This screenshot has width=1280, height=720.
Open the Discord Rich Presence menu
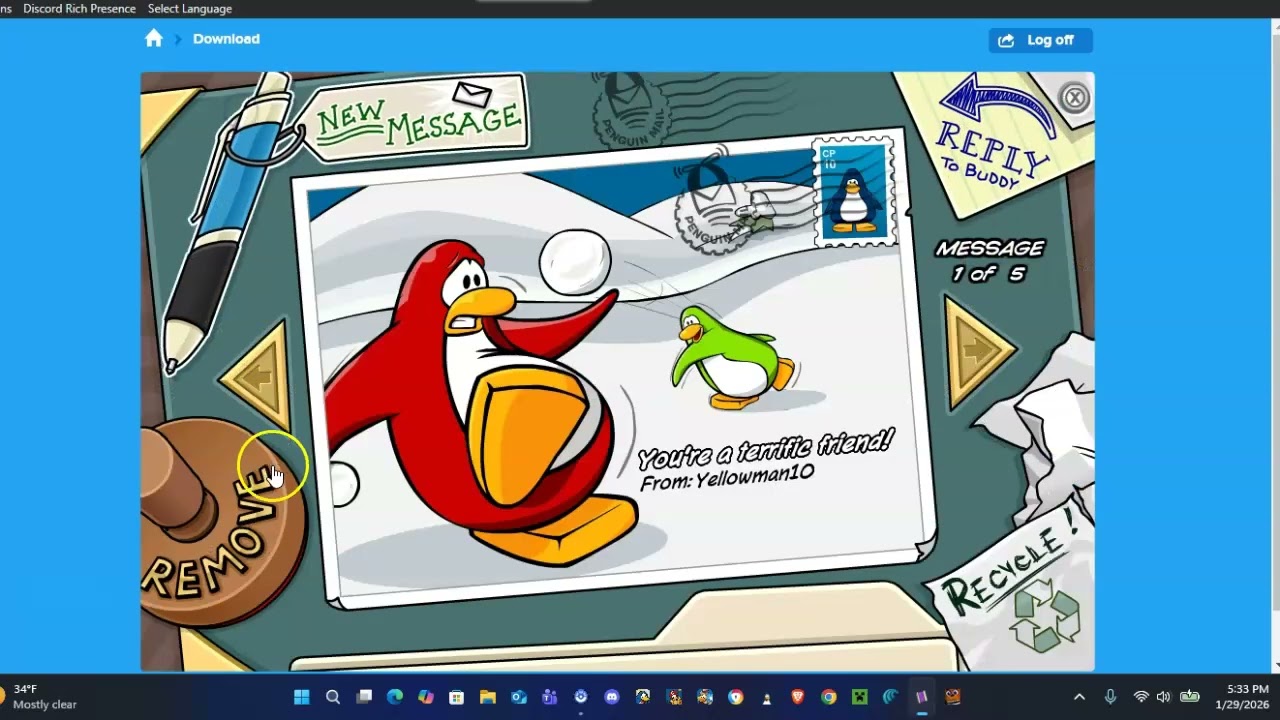point(79,8)
